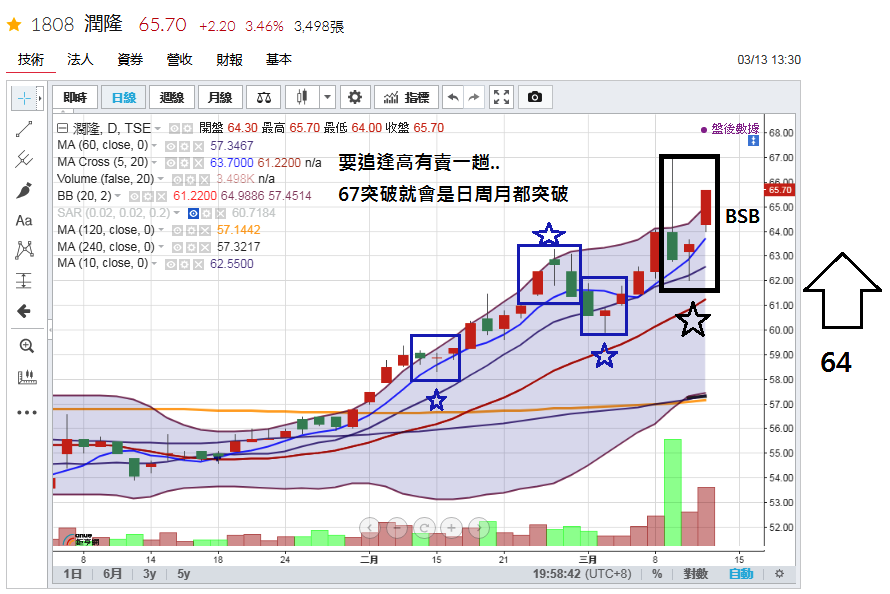Screen dimensions: 890x594
Task: Switch to the 財報 tab
Action: tap(229, 59)
